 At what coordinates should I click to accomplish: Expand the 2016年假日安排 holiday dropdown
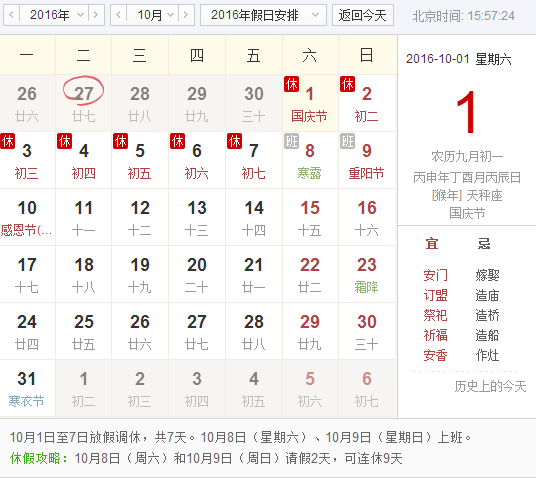[x=263, y=15]
